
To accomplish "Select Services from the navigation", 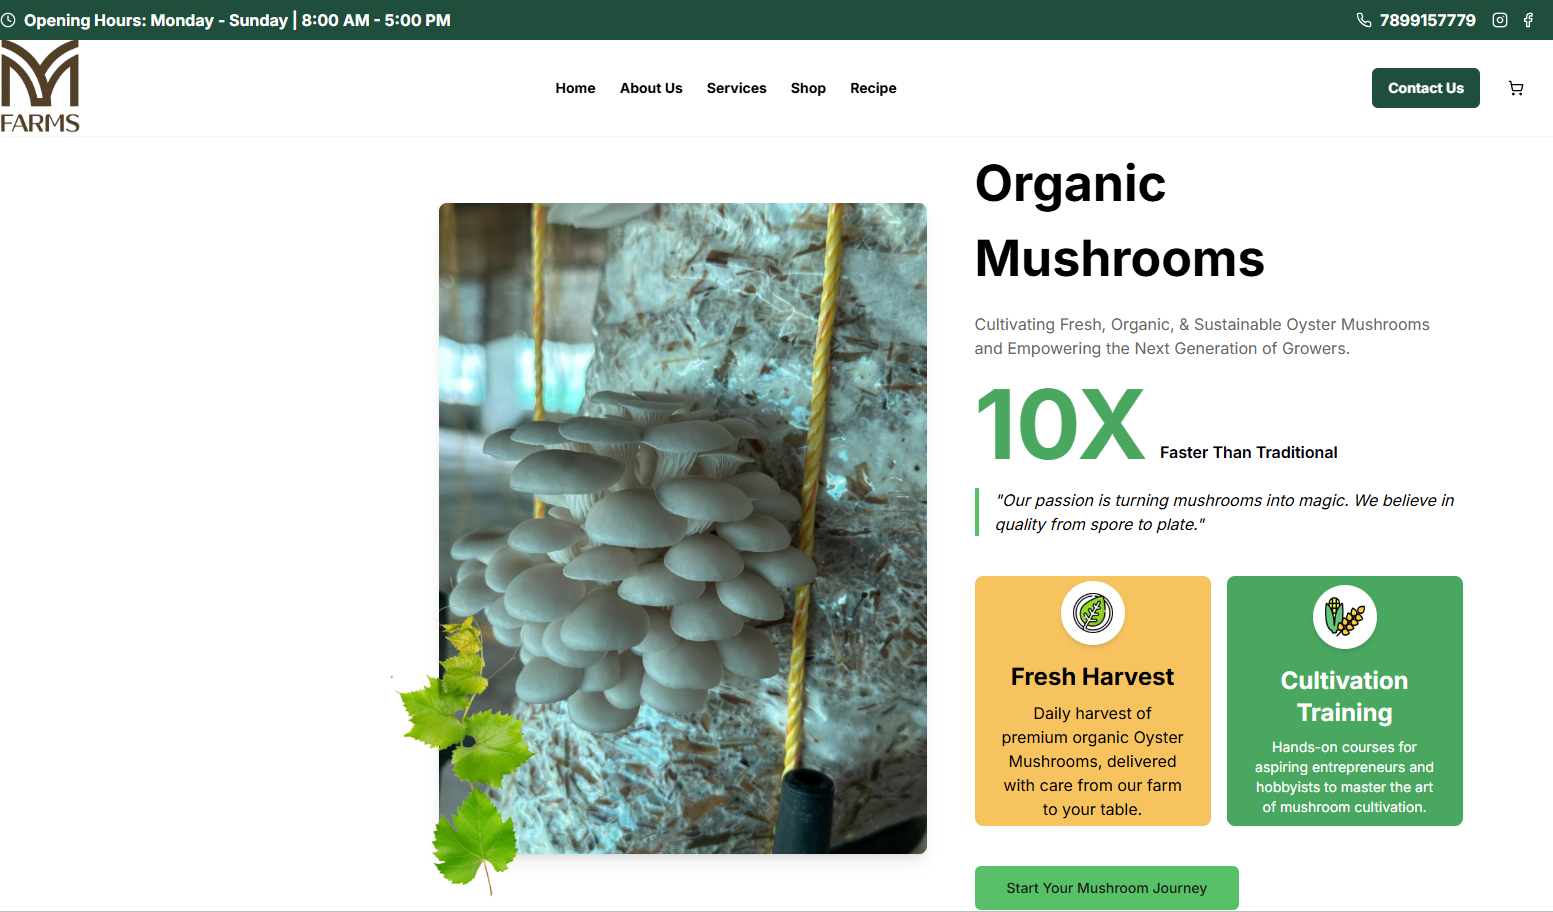I will [x=736, y=88].
